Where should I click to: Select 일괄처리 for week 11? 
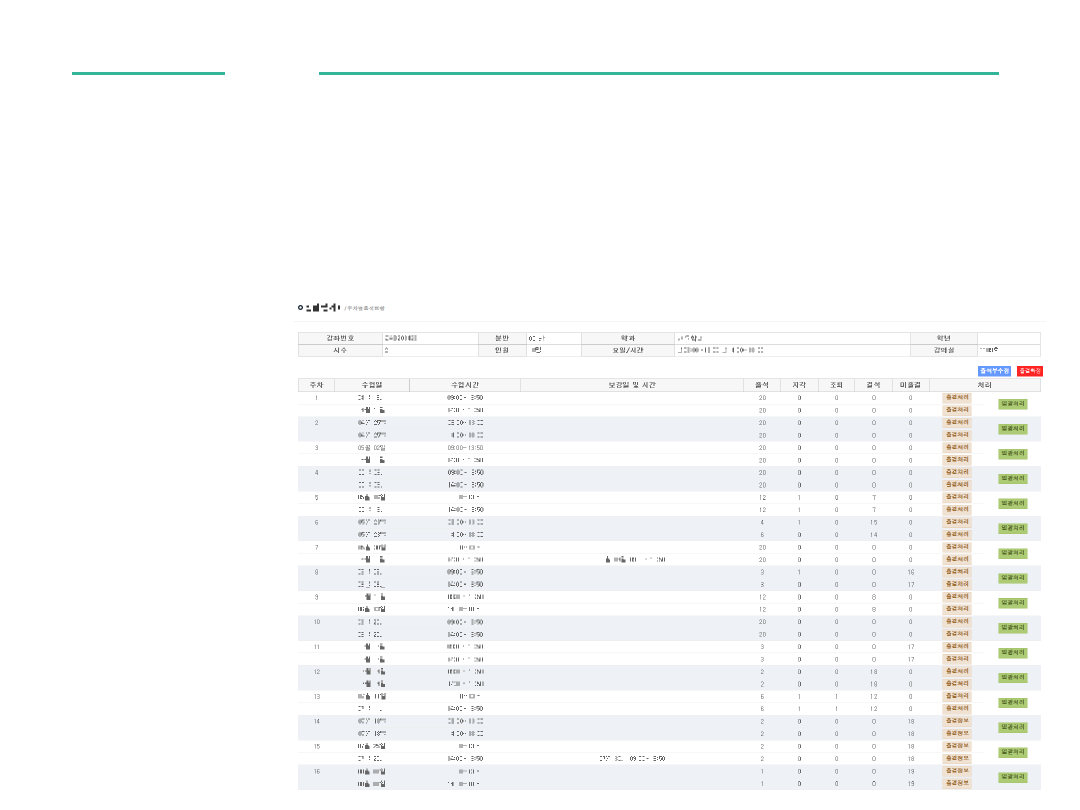1012,652
